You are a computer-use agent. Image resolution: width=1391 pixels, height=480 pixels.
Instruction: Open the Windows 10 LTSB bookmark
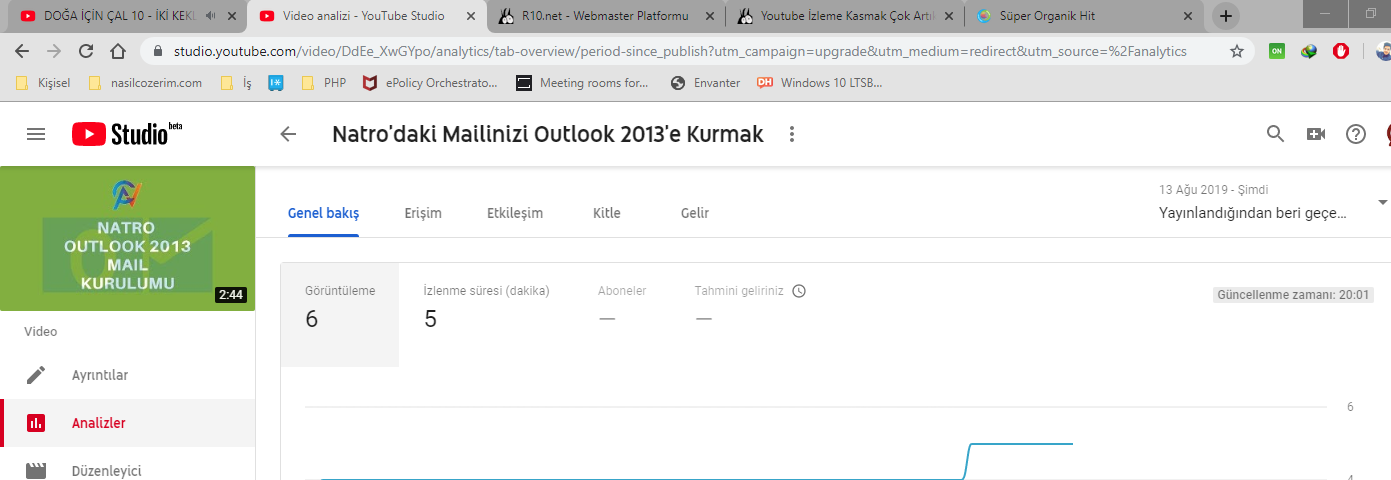[820, 83]
